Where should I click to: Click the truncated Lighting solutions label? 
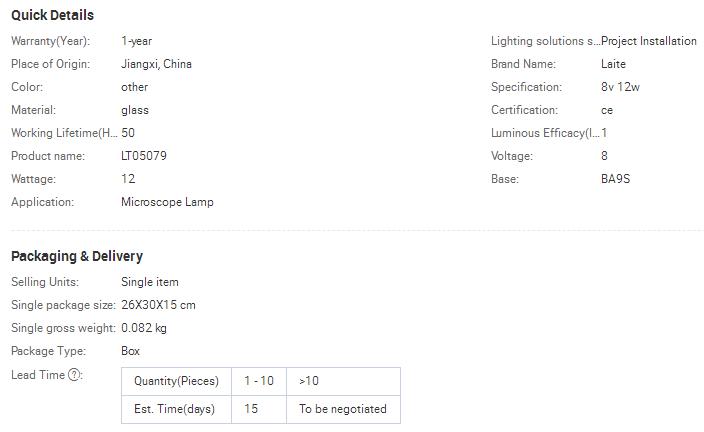tap(544, 41)
